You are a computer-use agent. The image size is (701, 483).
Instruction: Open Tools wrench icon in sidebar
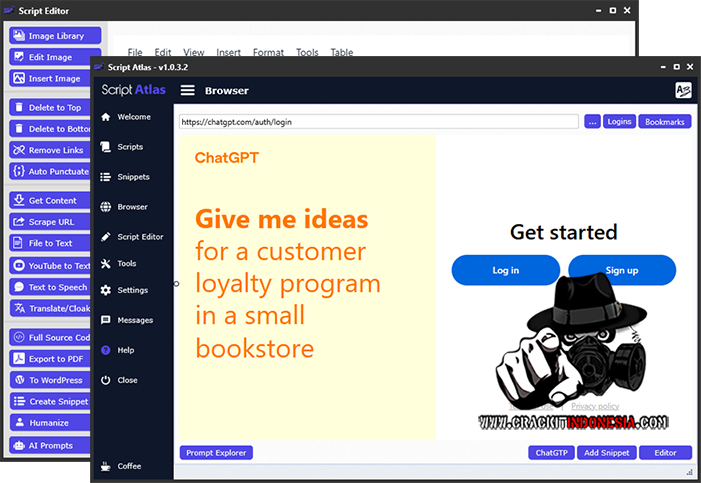(106, 264)
